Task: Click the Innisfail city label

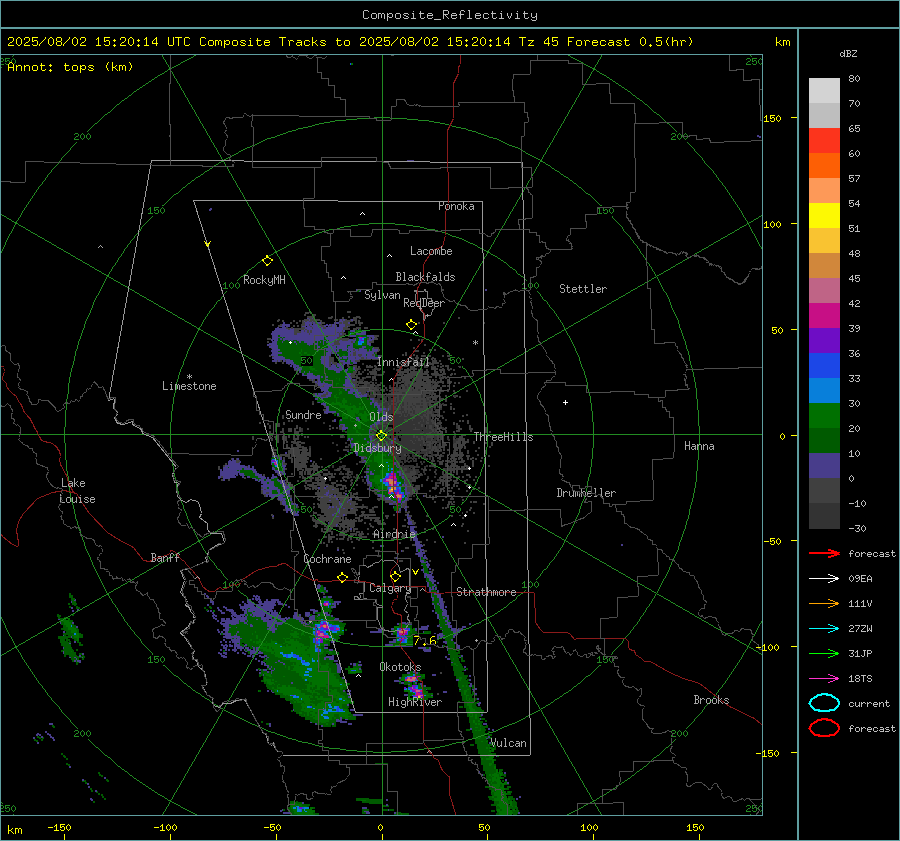Action: pos(403,362)
